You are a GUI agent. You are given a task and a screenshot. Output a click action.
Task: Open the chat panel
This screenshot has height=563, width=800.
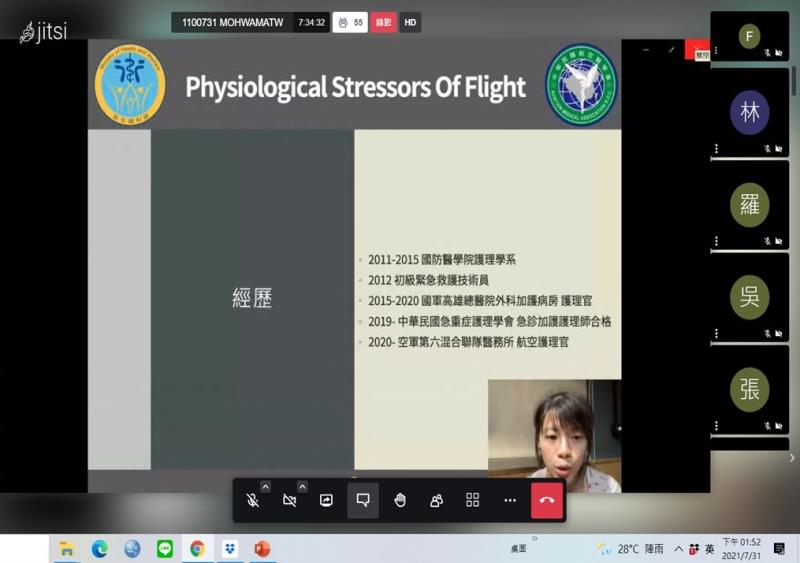pos(363,500)
